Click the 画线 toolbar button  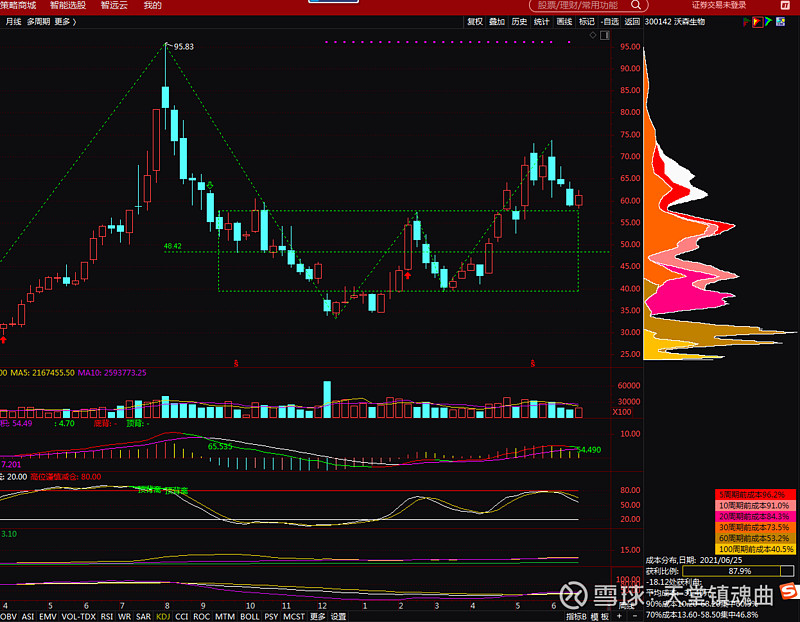click(564, 21)
